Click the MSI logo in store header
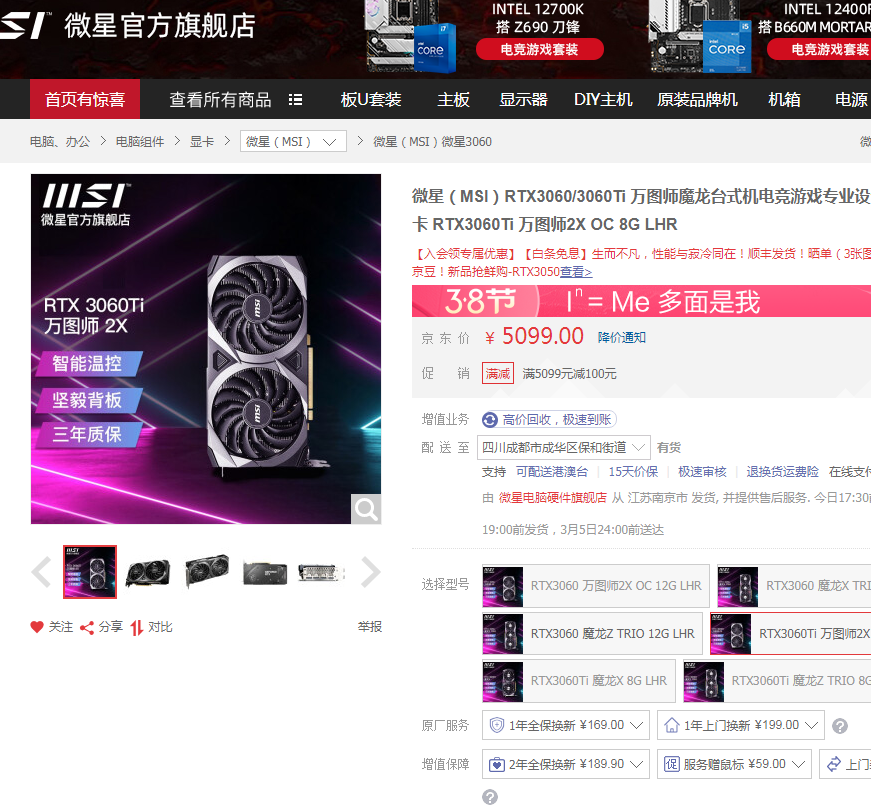The image size is (871, 808). 25,25
